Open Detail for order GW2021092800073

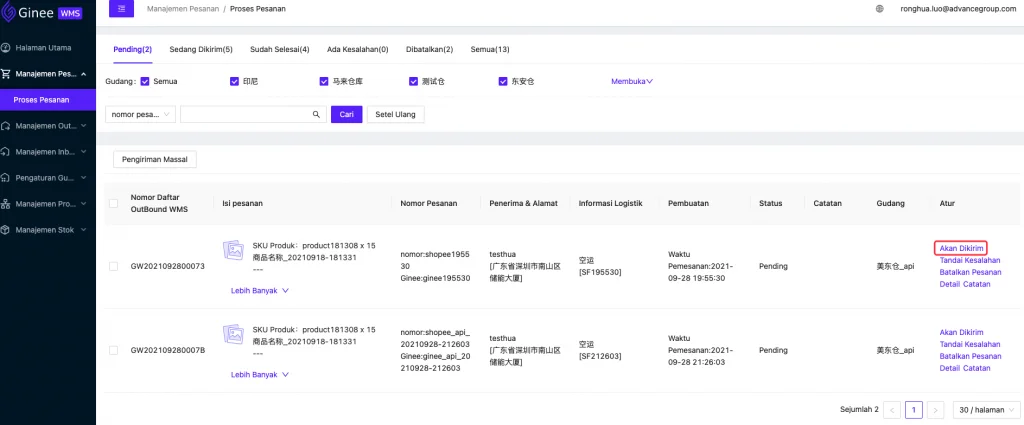pyautogui.click(x=950, y=284)
